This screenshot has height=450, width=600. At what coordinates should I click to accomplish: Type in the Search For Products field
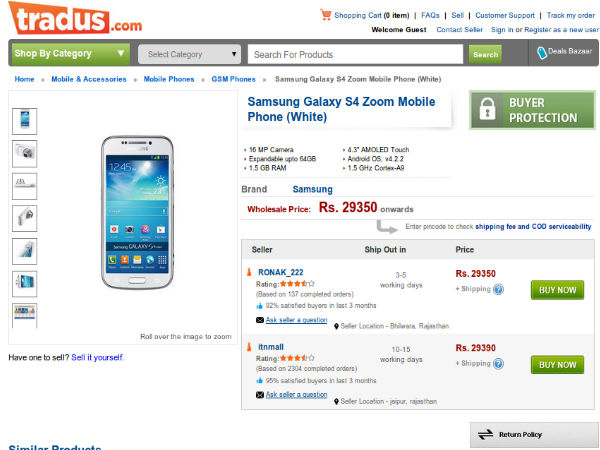(357, 54)
